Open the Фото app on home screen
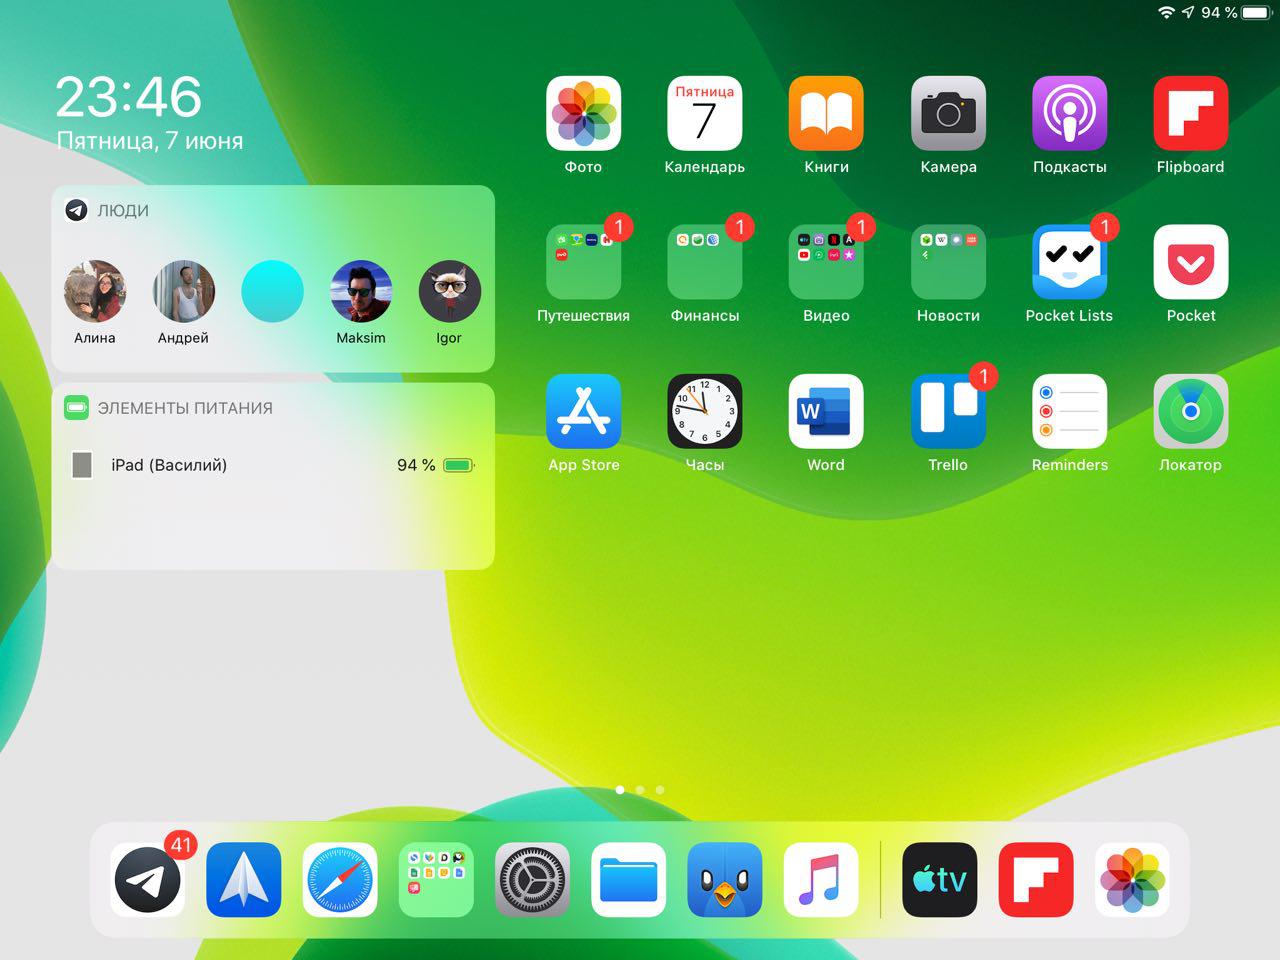This screenshot has height=960, width=1280. [x=583, y=113]
